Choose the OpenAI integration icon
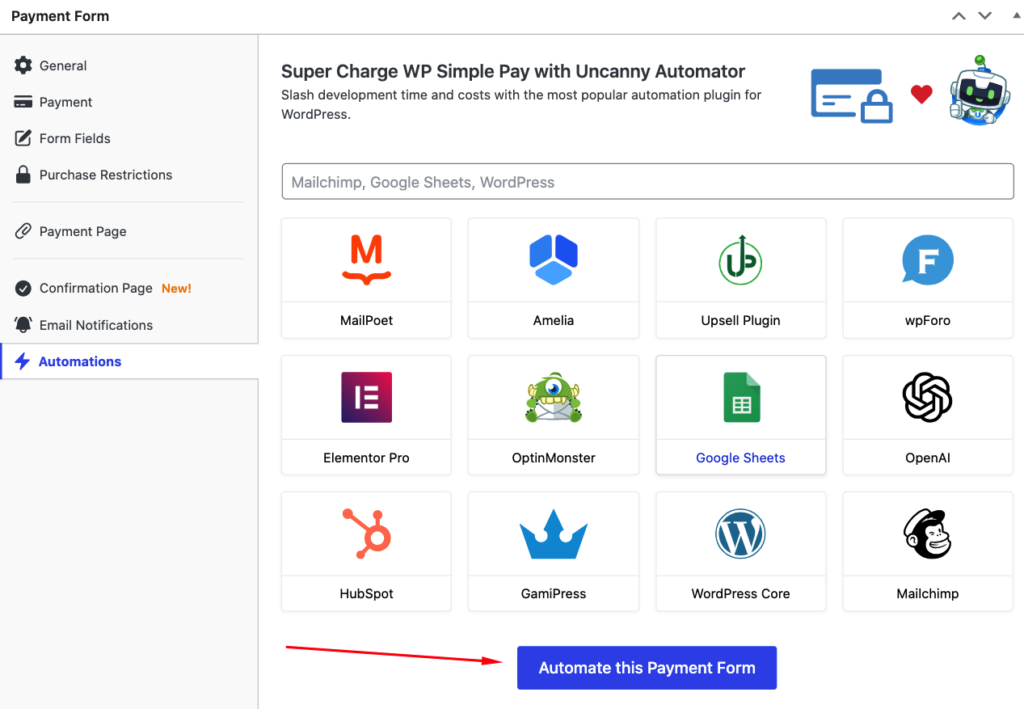1024x709 pixels. pos(927,397)
